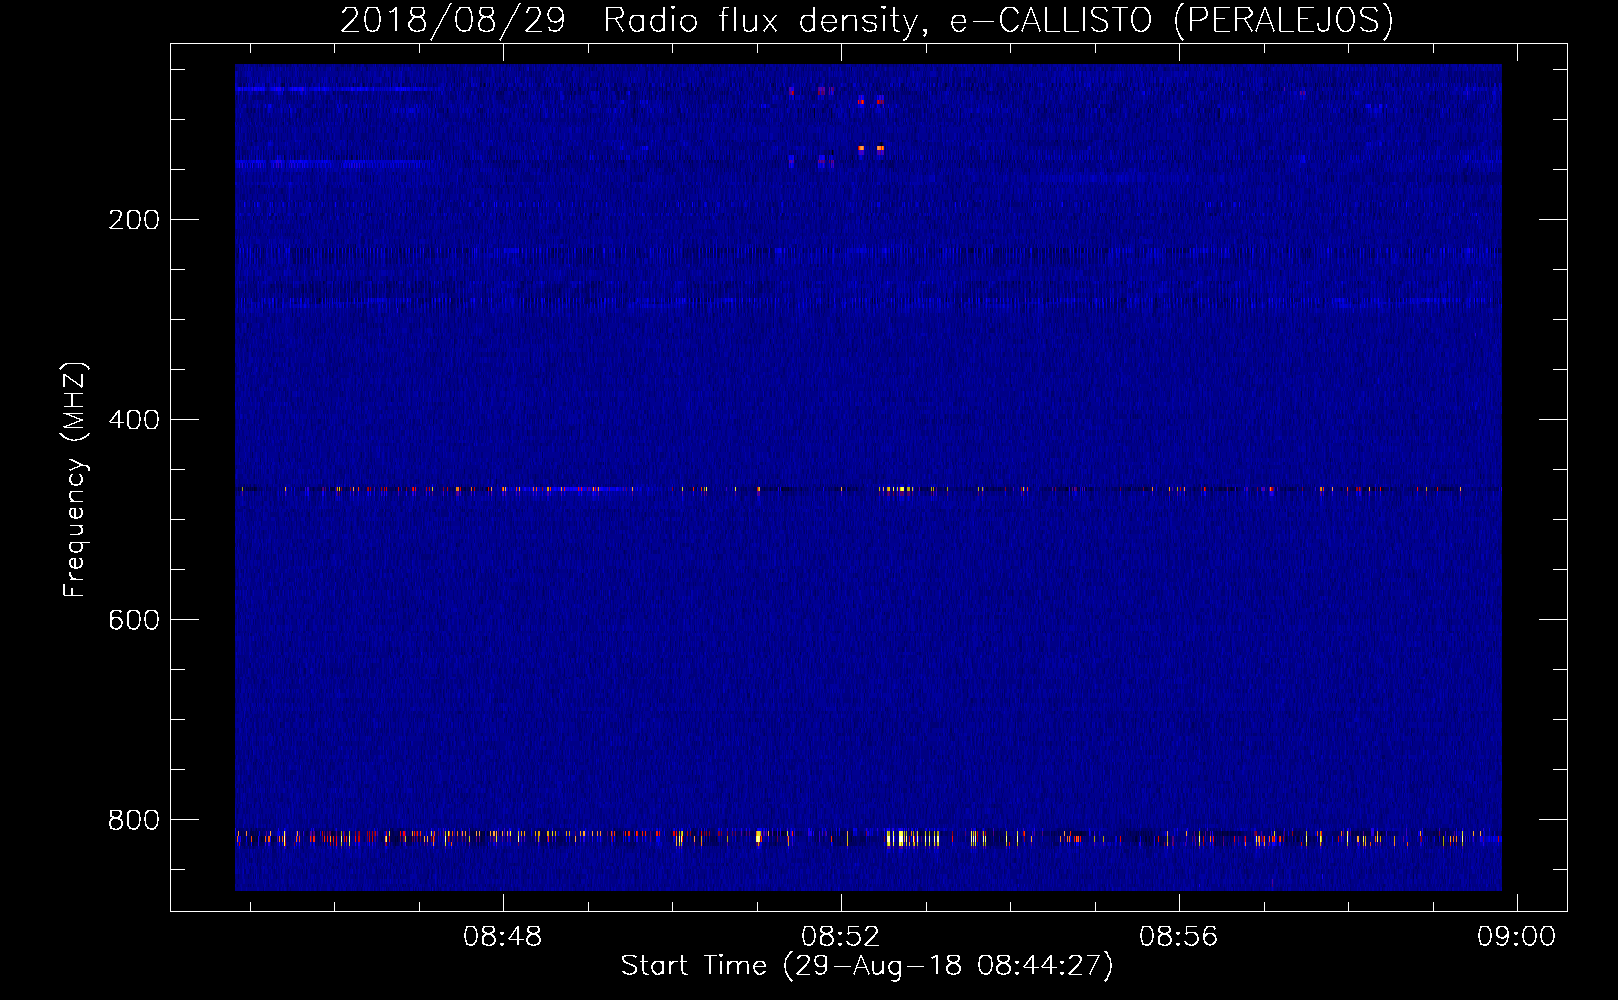Screen dimensions: 1618x1000
Task: Click the 400 frequency tick label
Action: click(134, 420)
